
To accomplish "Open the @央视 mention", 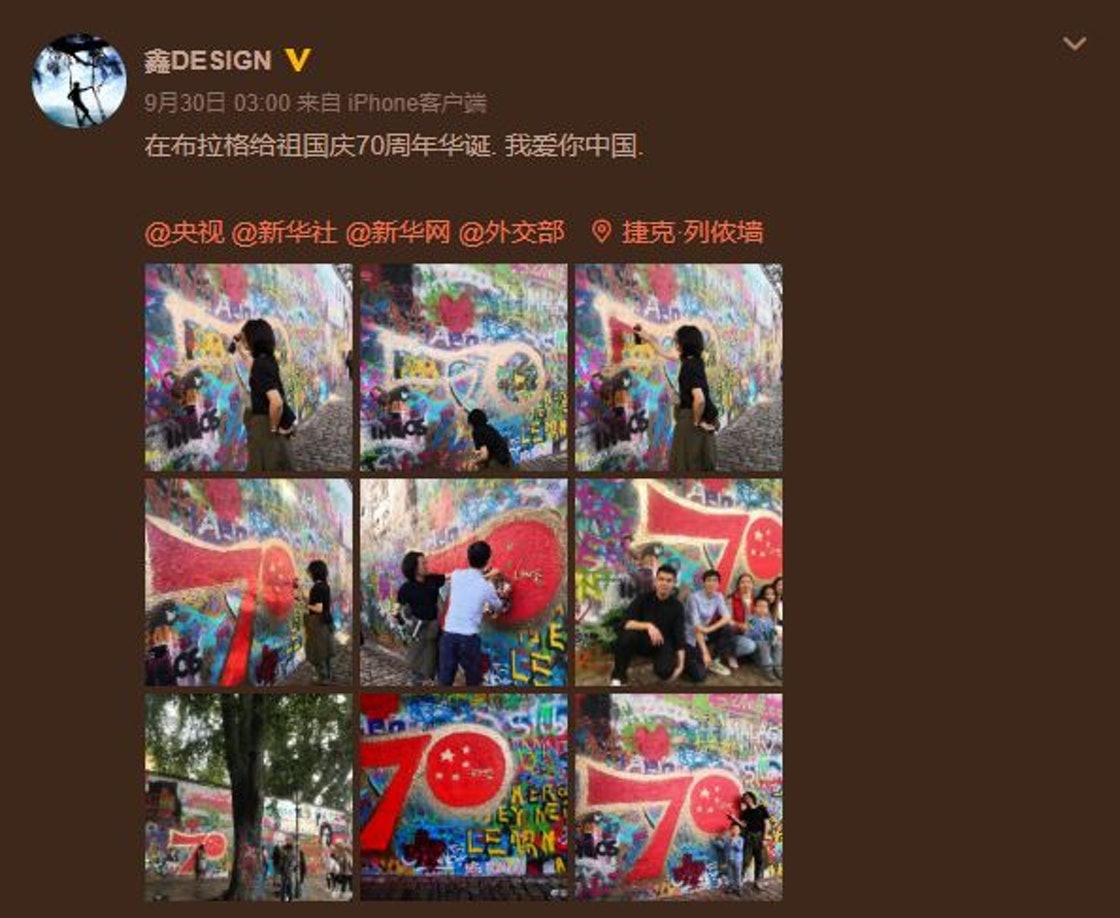I will coord(185,232).
